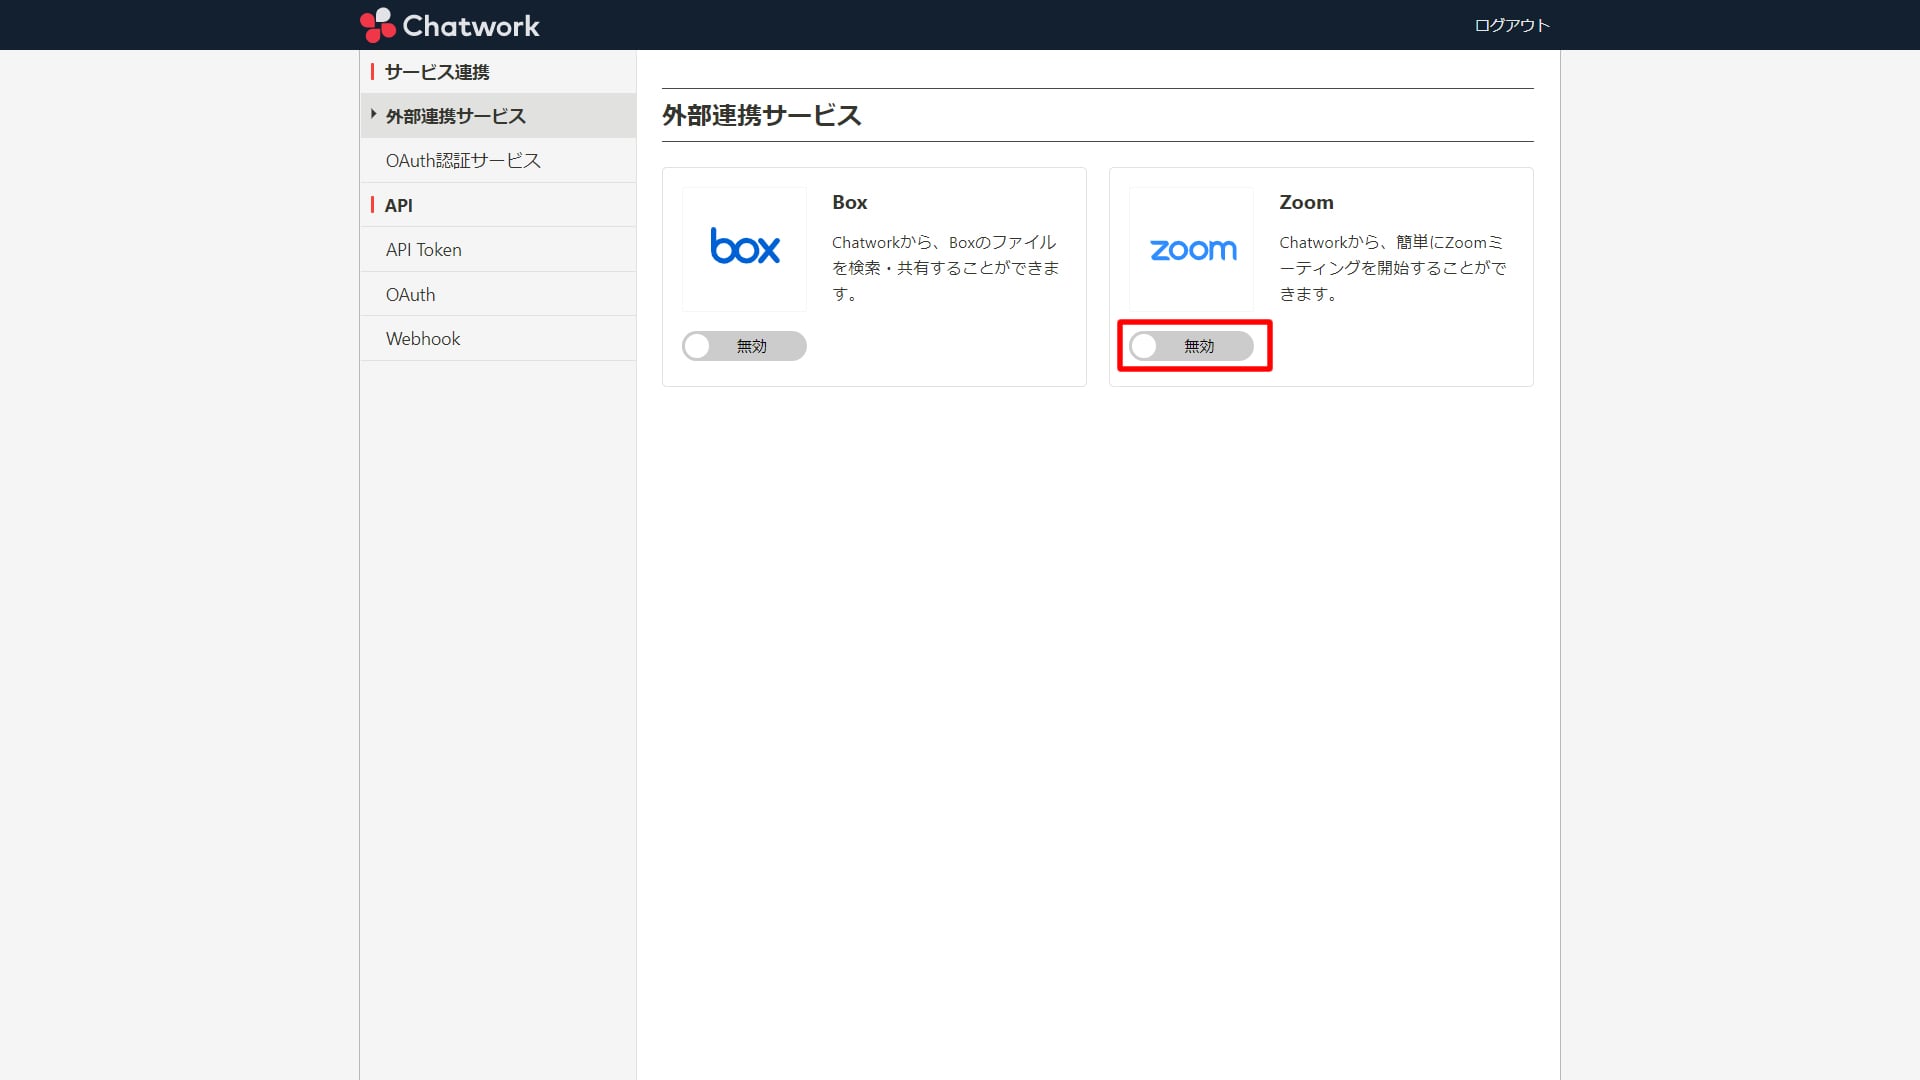The image size is (1920, 1080).
Task: Click the Box logo thumbnail
Action: 744,248
